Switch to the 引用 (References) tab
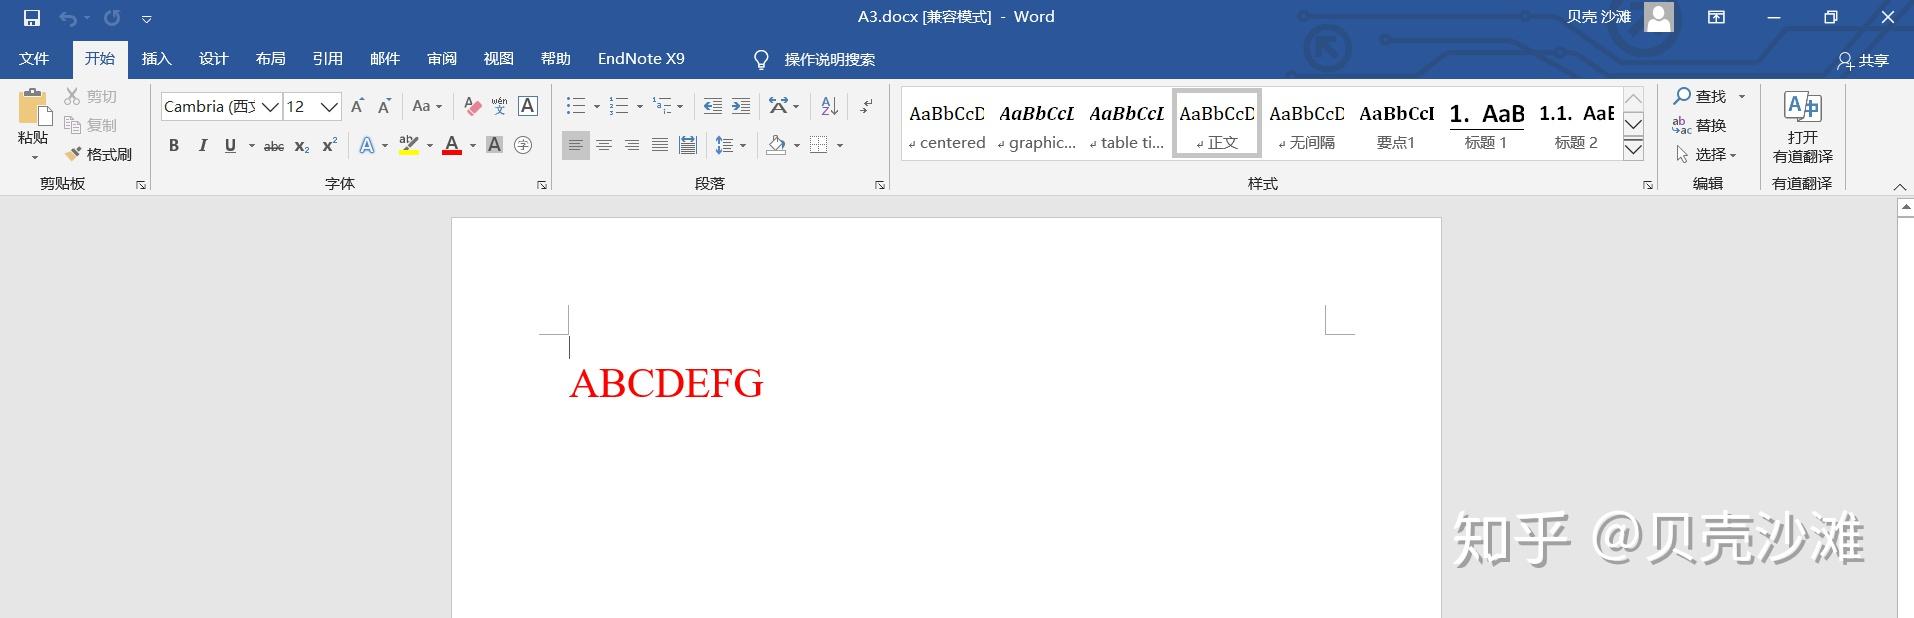The width and height of the screenshot is (1914, 618). tap(328, 59)
